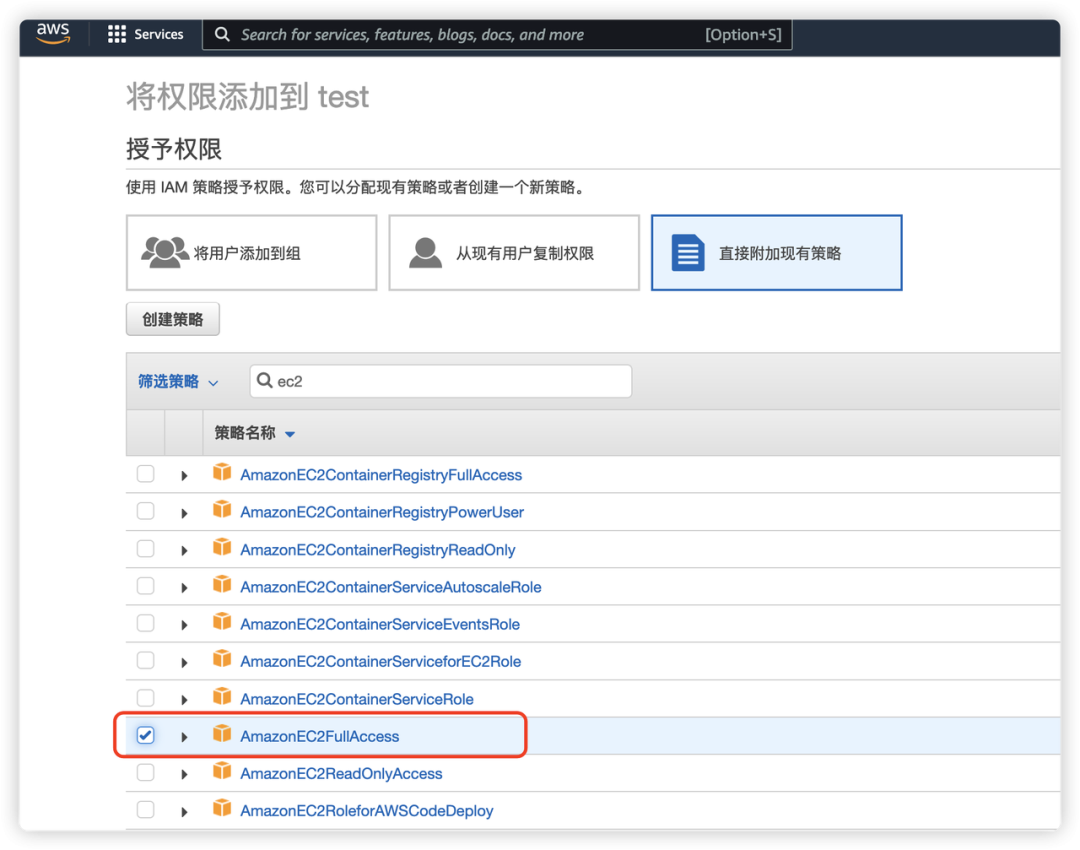Screen dimensions: 1080x850
Task: Check AmazonEC2ReadOnlyAccess checkbox
Action: (x=145, y=773)
